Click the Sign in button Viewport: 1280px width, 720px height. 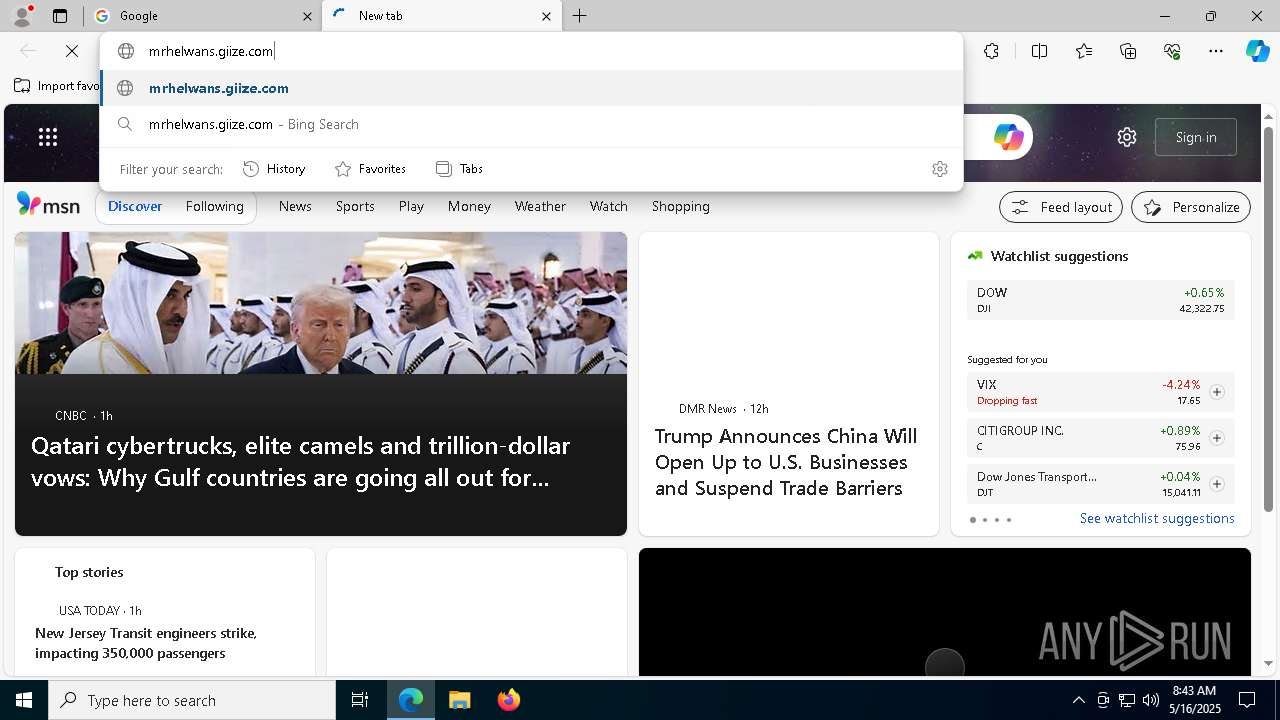[1196, 137]
